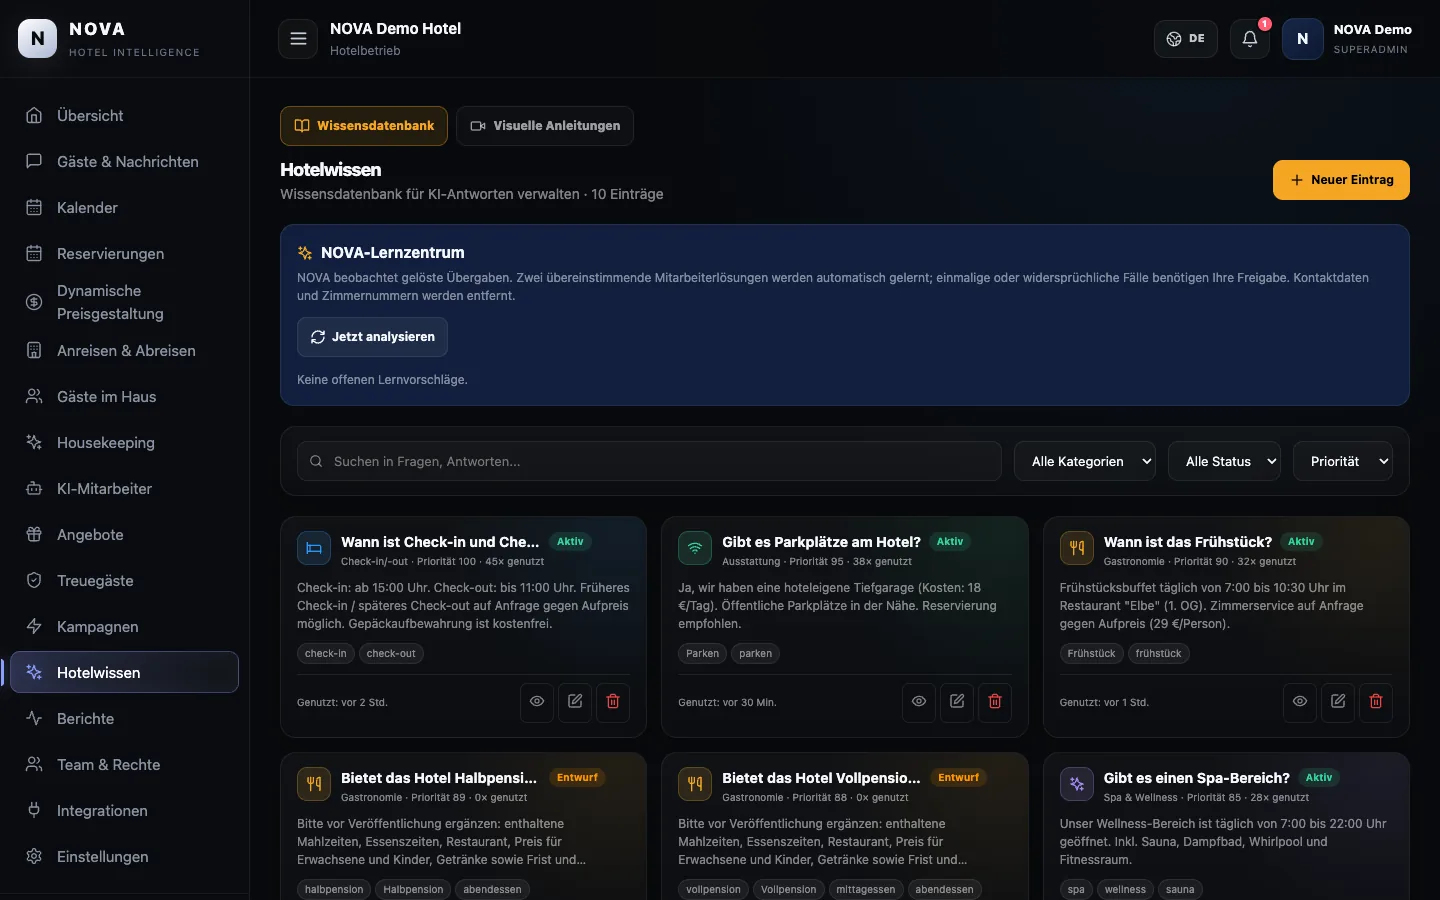The image size is (1440, 900).
Task: Switch to the Visuelle Anleitungen tab
Action: 545,126
